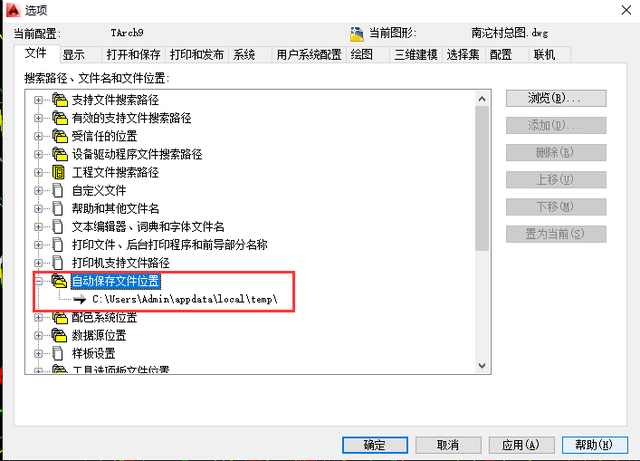640x461 pixels.
Task: Expand the 样板设置 tree node
Action: coord(38,354)
